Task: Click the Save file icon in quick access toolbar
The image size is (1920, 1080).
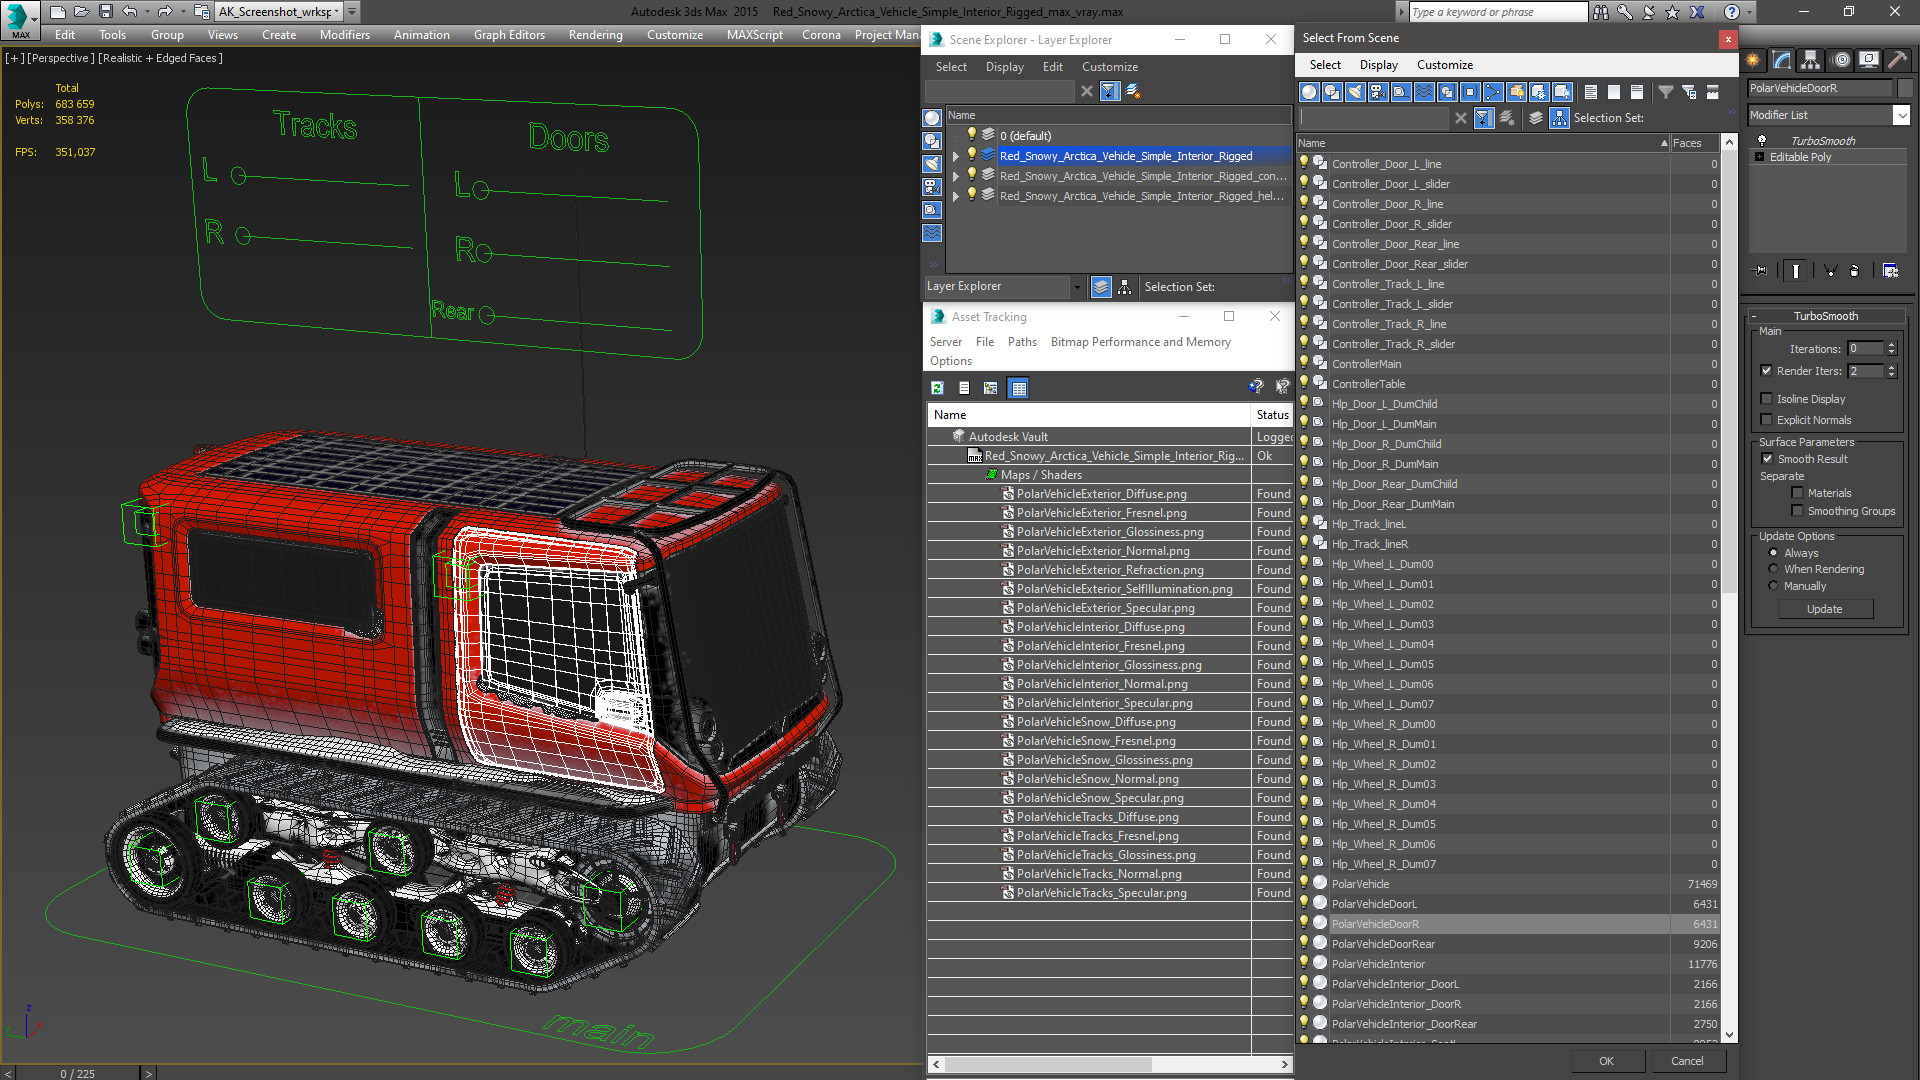Action: click(106, 12)
